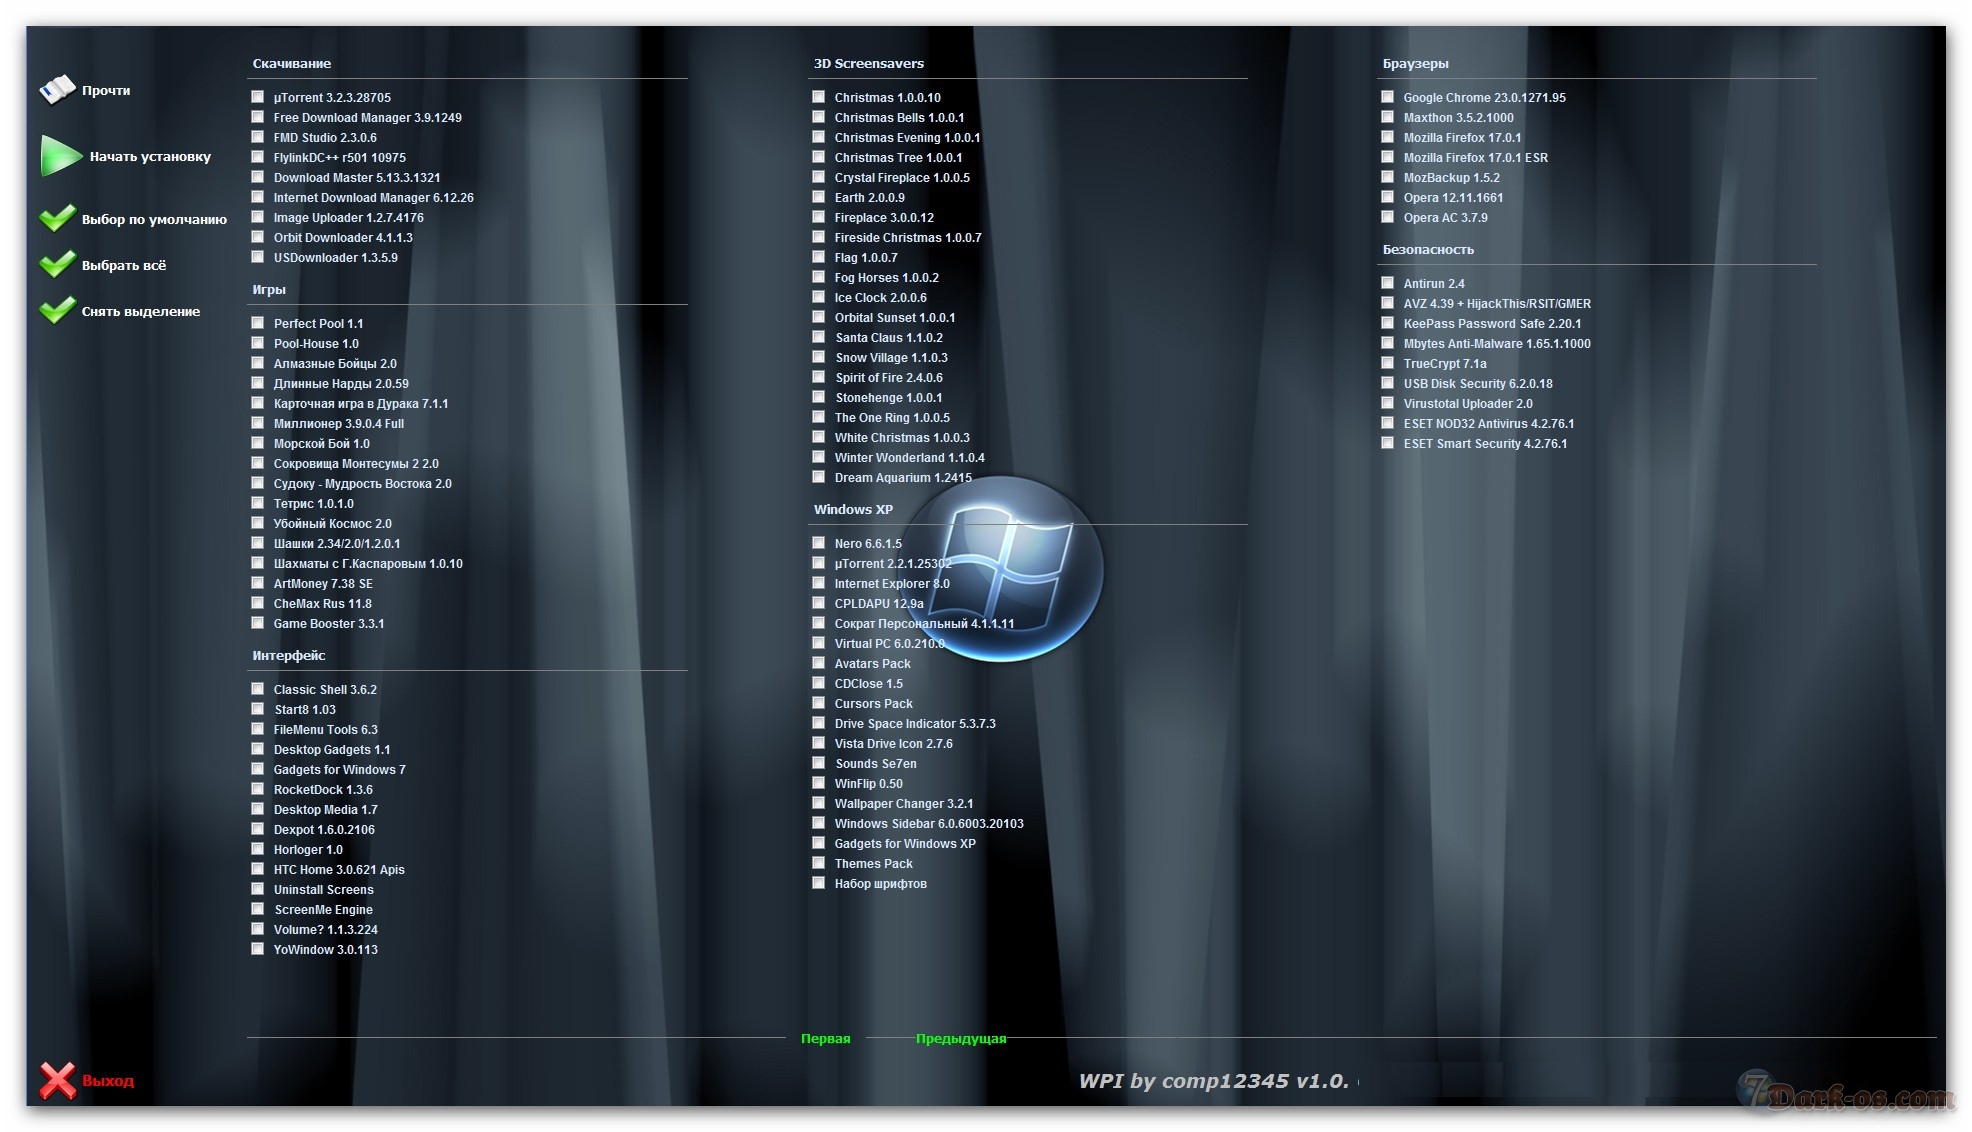The width and height of the screenshot is (1972, 1132).
Task: Check the Набор шрифтов checkbox
Action: click(x=819, y=883)
